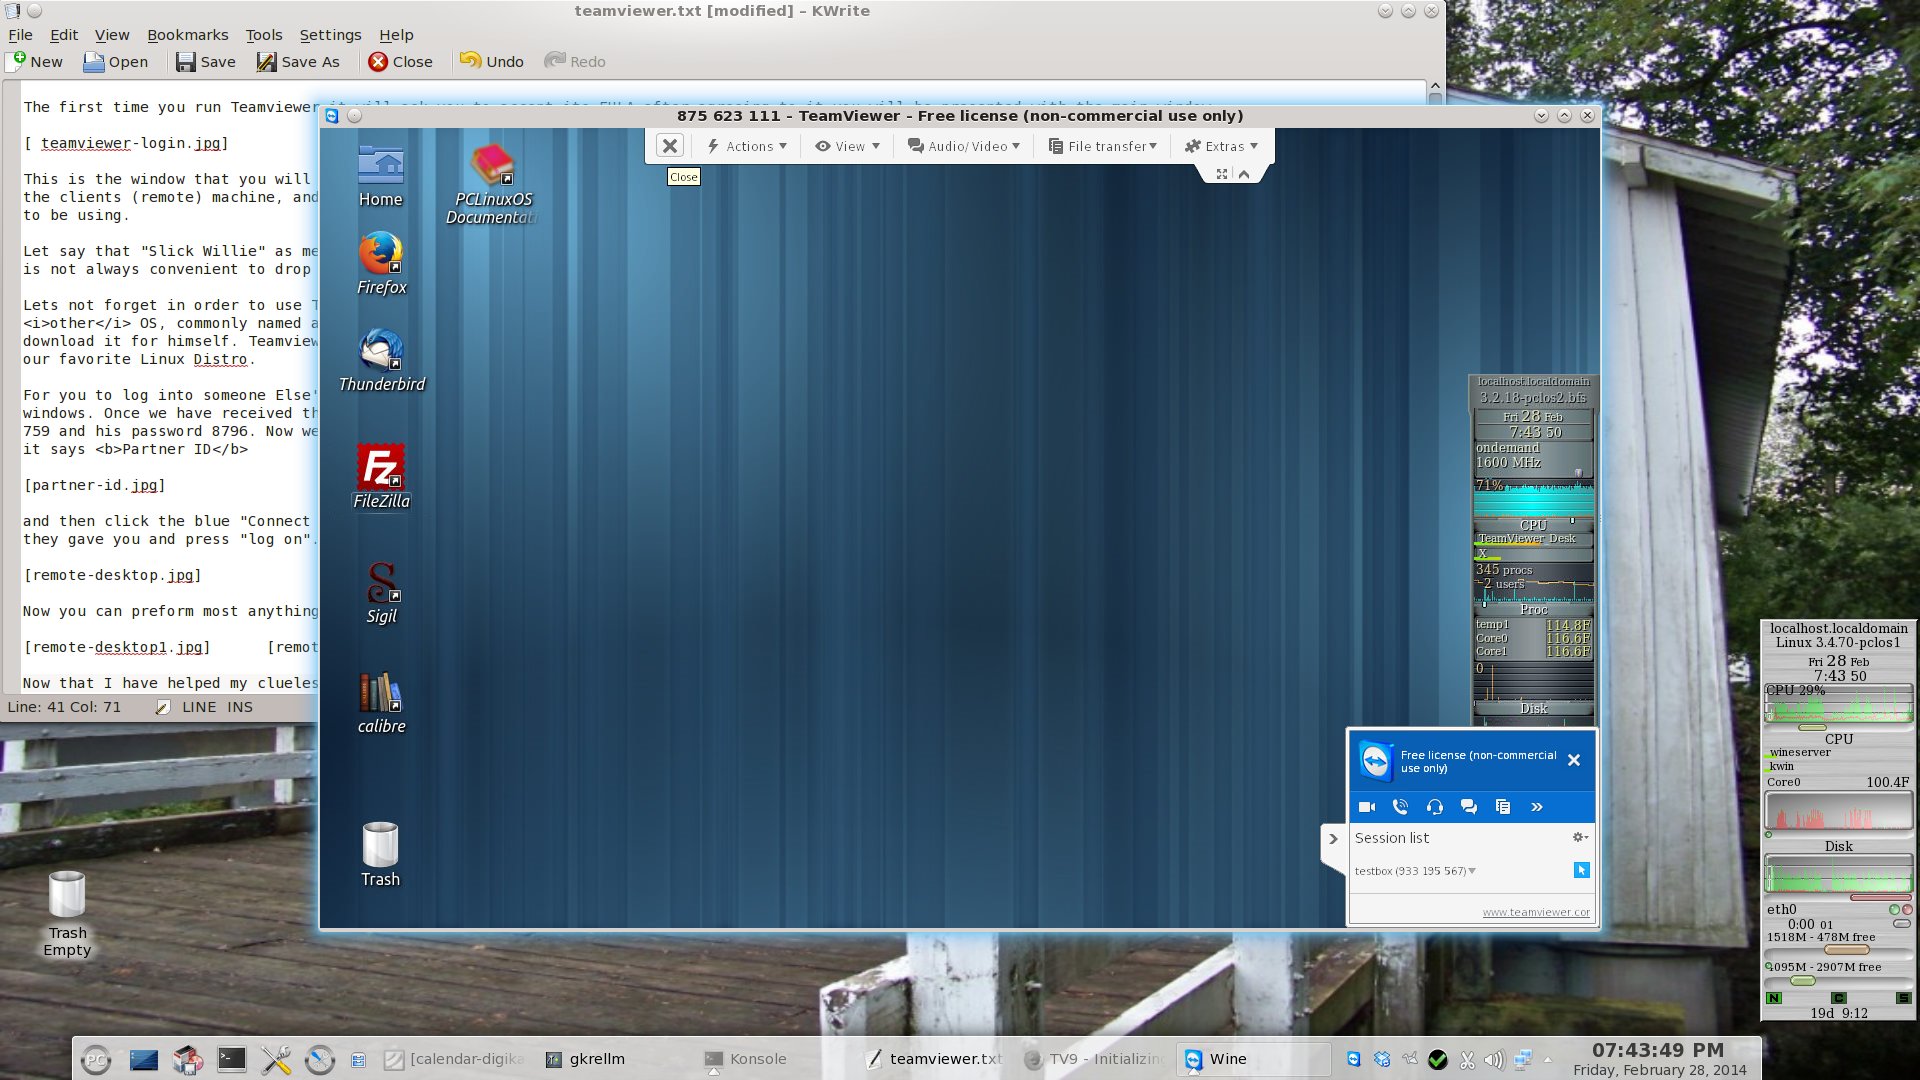Image resolution: width=1920 pixels, height=1080 pixels.
Task: Click Open button in KWrite toolbar
Action: click(116, 62)
